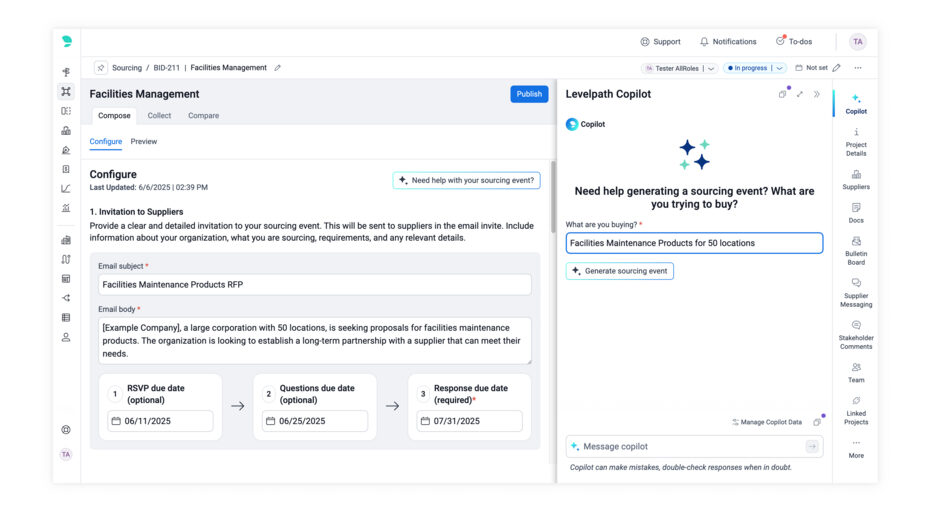This screenshot has width=930, height=512.
Task: Click BID-211 in the breadcrumb
Action: coord(167,68)
